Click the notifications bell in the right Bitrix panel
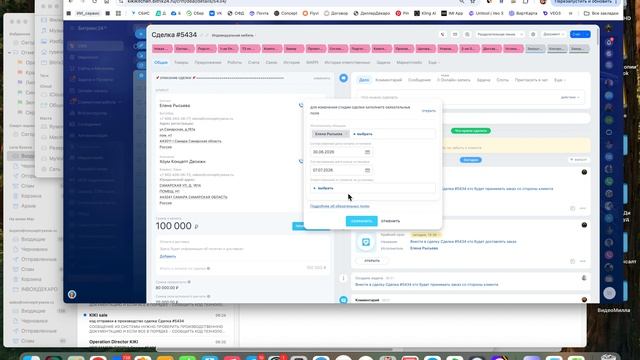This screenshot has width=640, height=360. click(x=609, y=42)
